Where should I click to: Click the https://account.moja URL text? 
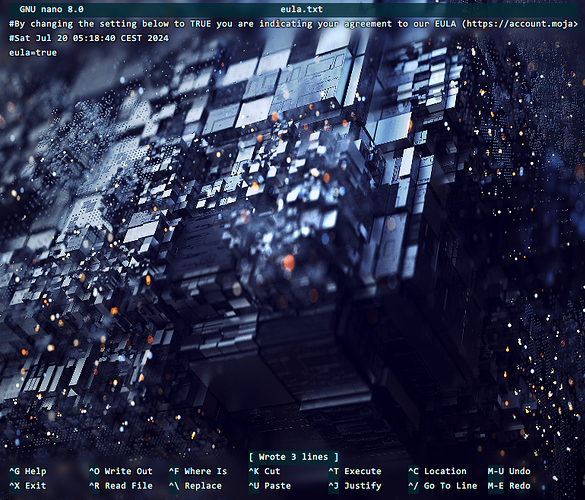click(x=520, y=24)
